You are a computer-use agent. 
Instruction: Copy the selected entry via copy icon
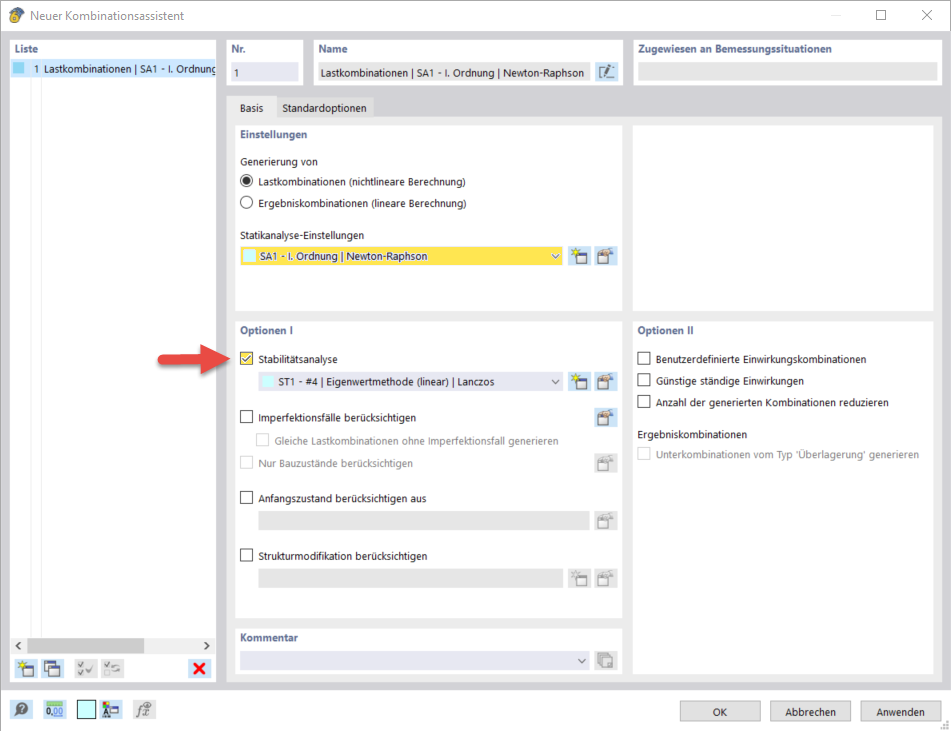(53, 668)
